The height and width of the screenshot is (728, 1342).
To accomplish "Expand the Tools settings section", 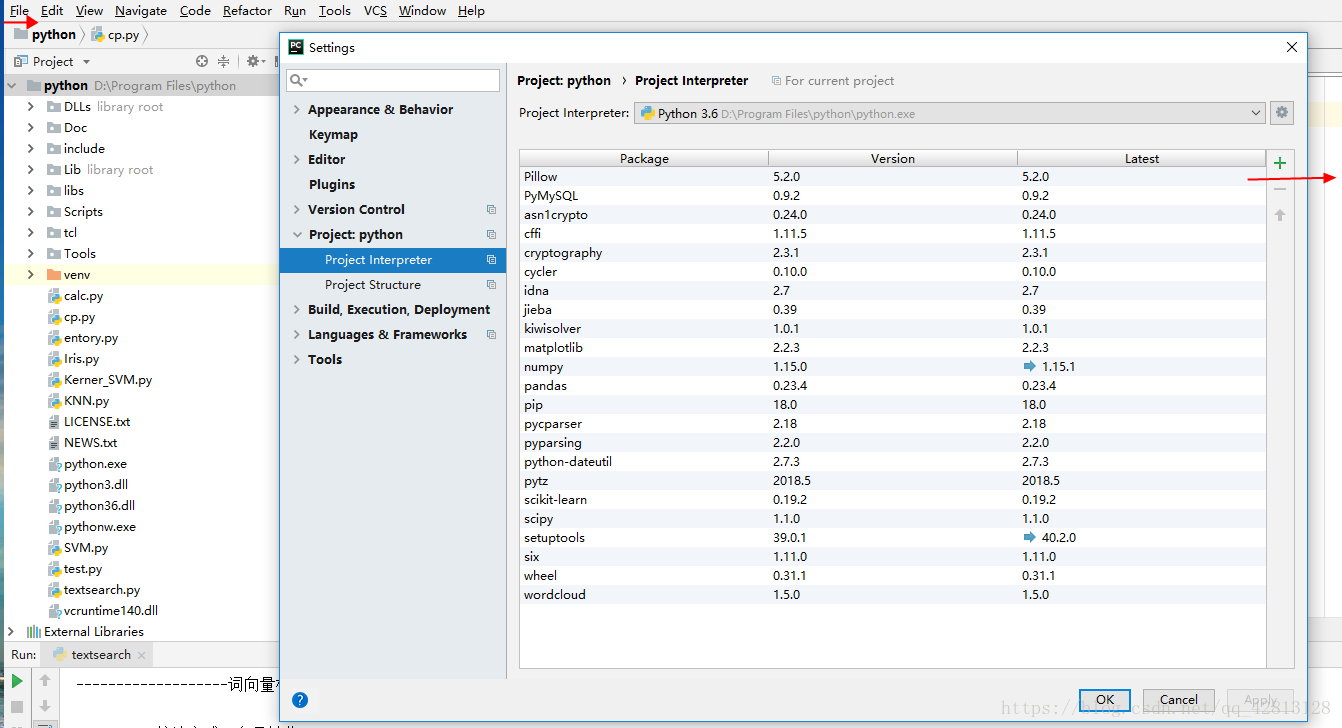I will (297, 360).
